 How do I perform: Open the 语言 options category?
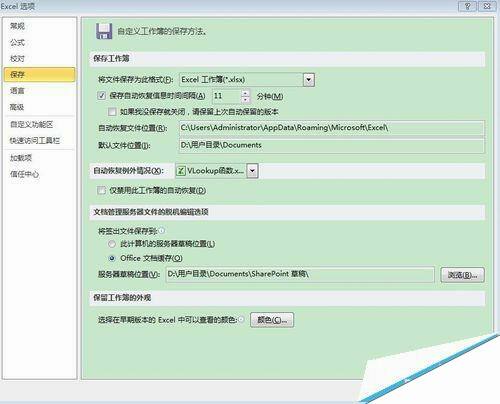point(17,91)
